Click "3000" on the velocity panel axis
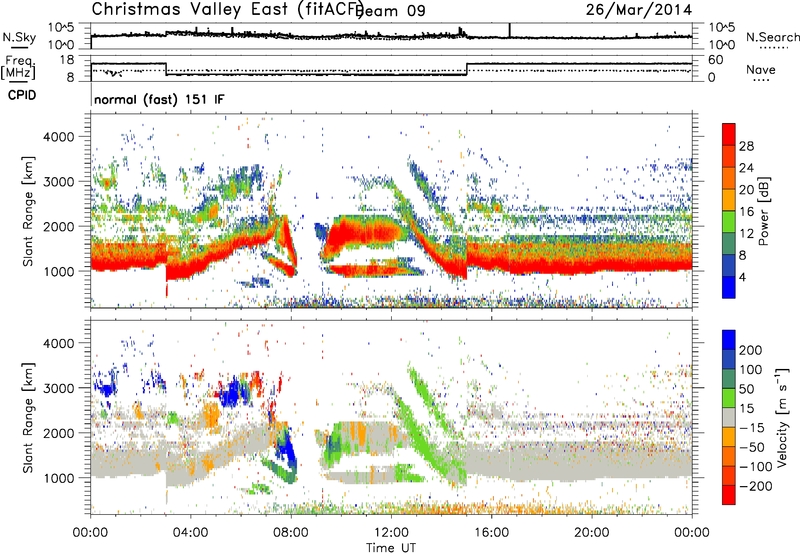This screenshot has width=800, height=554. point(59,388)
